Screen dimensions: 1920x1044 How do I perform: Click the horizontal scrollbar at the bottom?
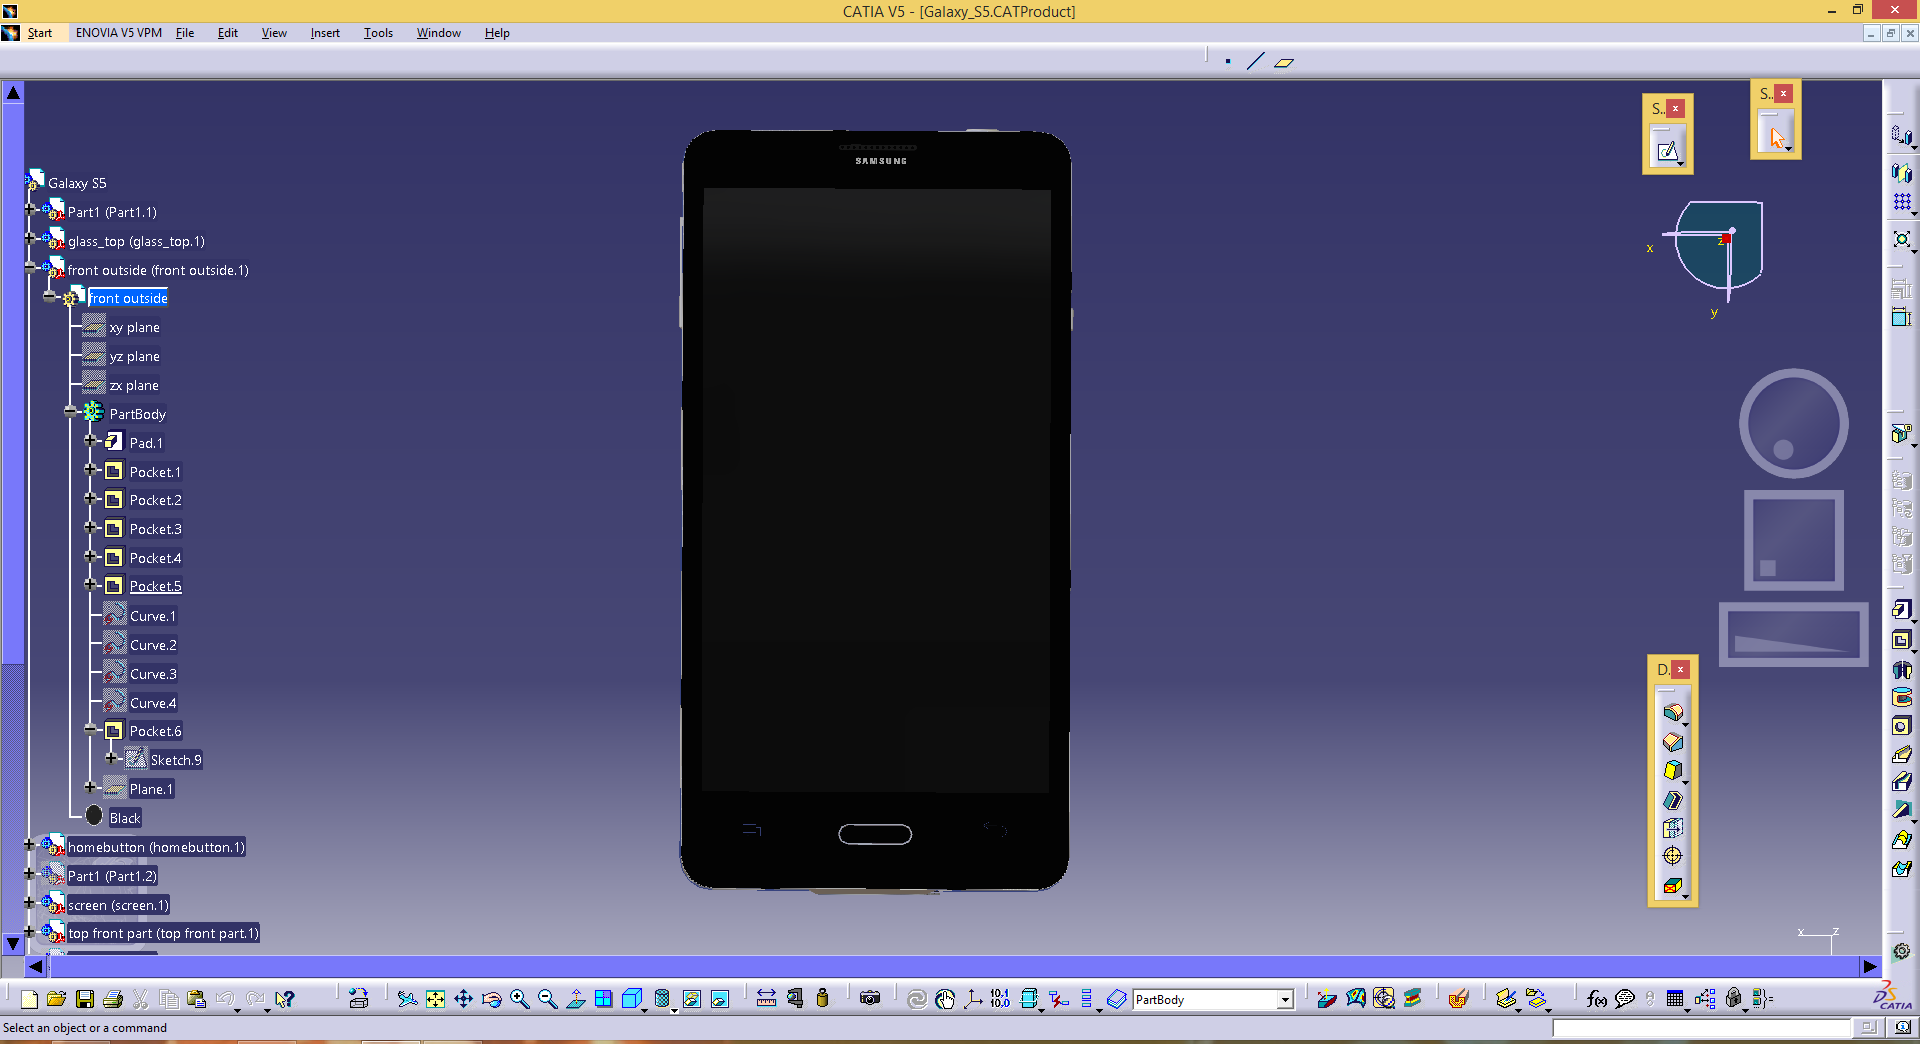(x=955, y=967)
